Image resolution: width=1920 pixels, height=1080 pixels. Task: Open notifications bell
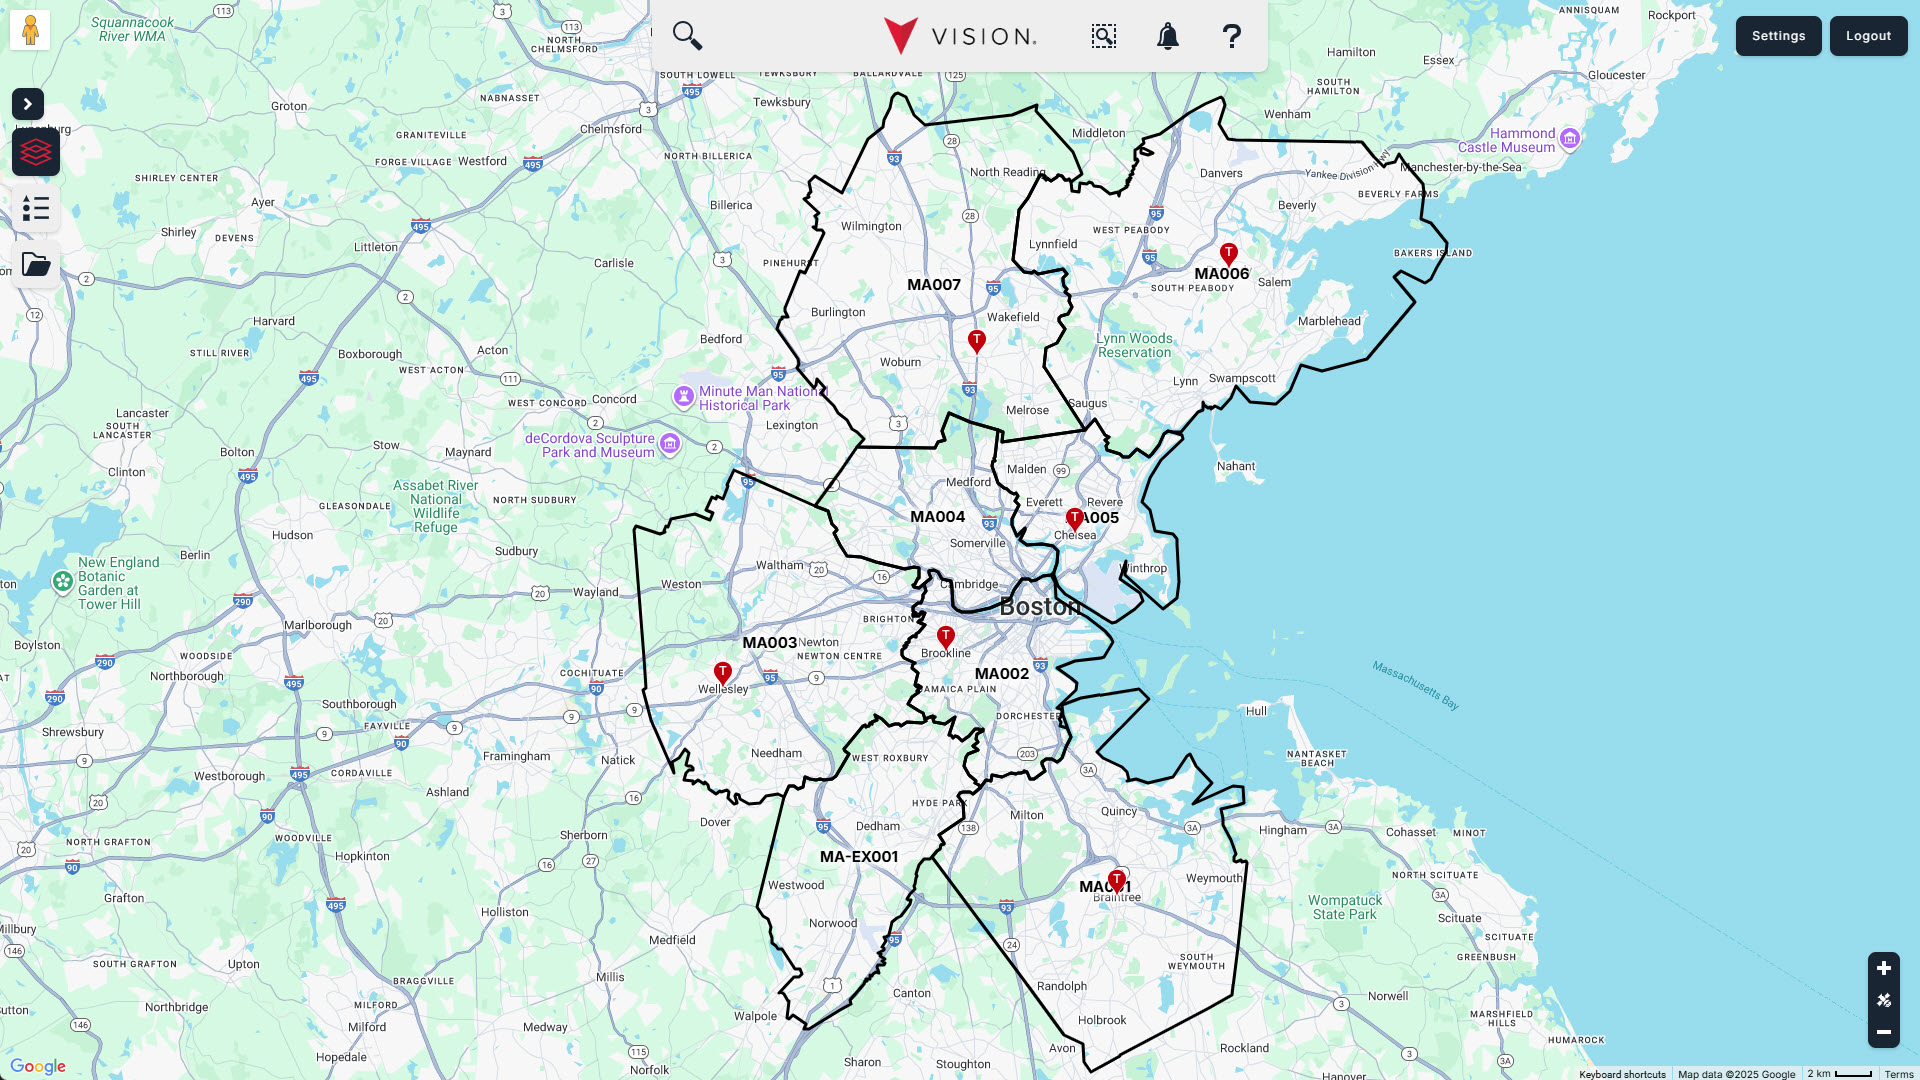point(1167,36)
